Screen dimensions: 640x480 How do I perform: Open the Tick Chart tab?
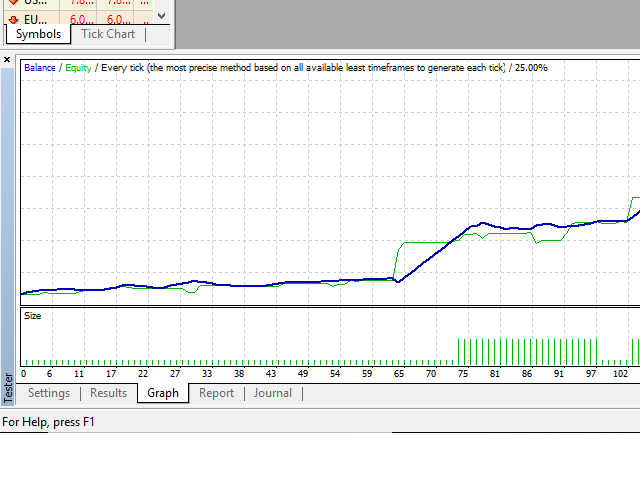click(x=108, y=34)
